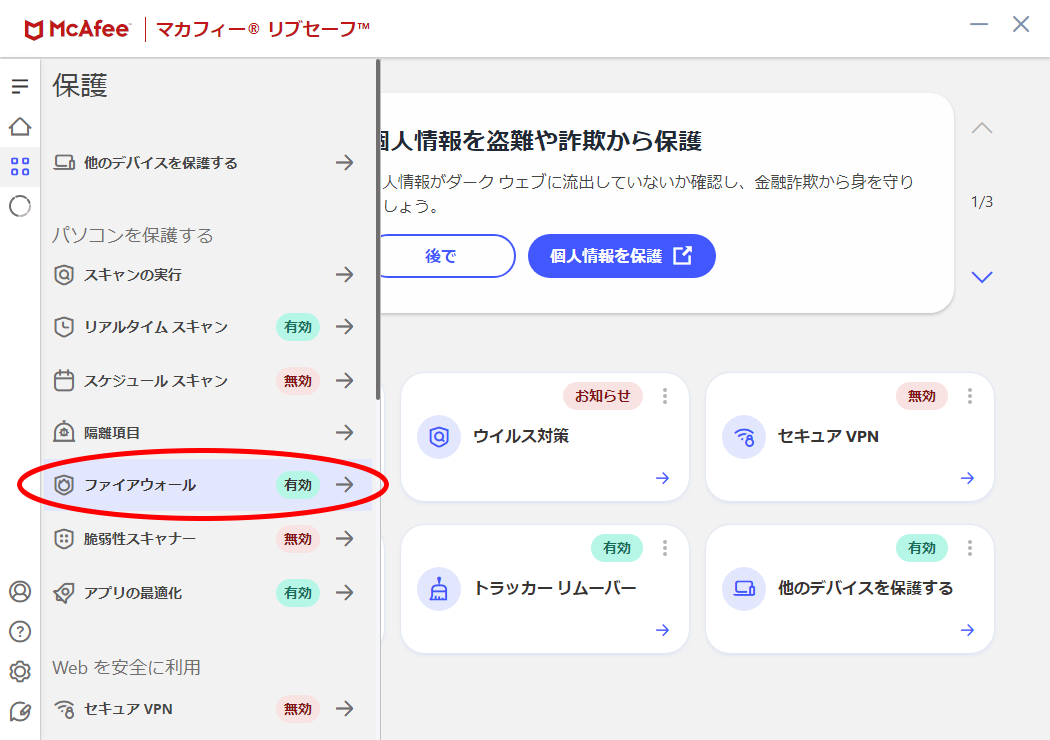Click the 個人情報を保護 button
This screenshot has height=740, width=1050.
point(621,256)
